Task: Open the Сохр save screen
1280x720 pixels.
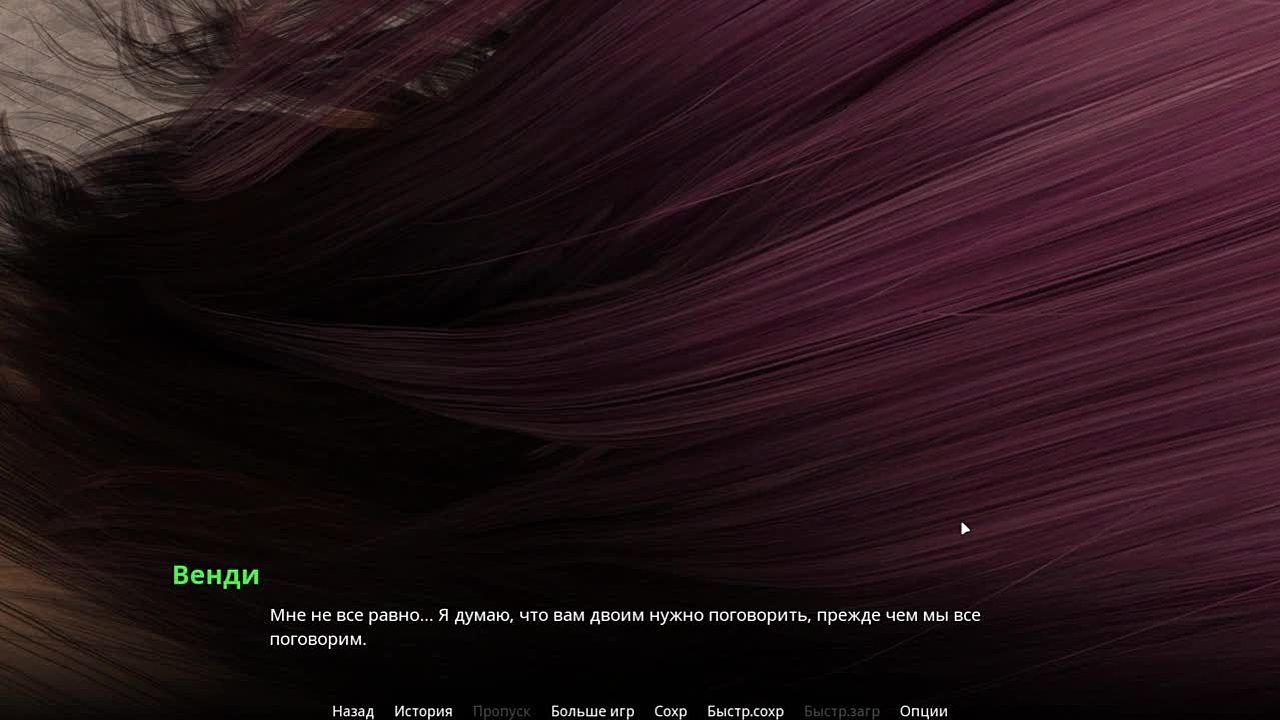Action: click(x=670, y=711)
